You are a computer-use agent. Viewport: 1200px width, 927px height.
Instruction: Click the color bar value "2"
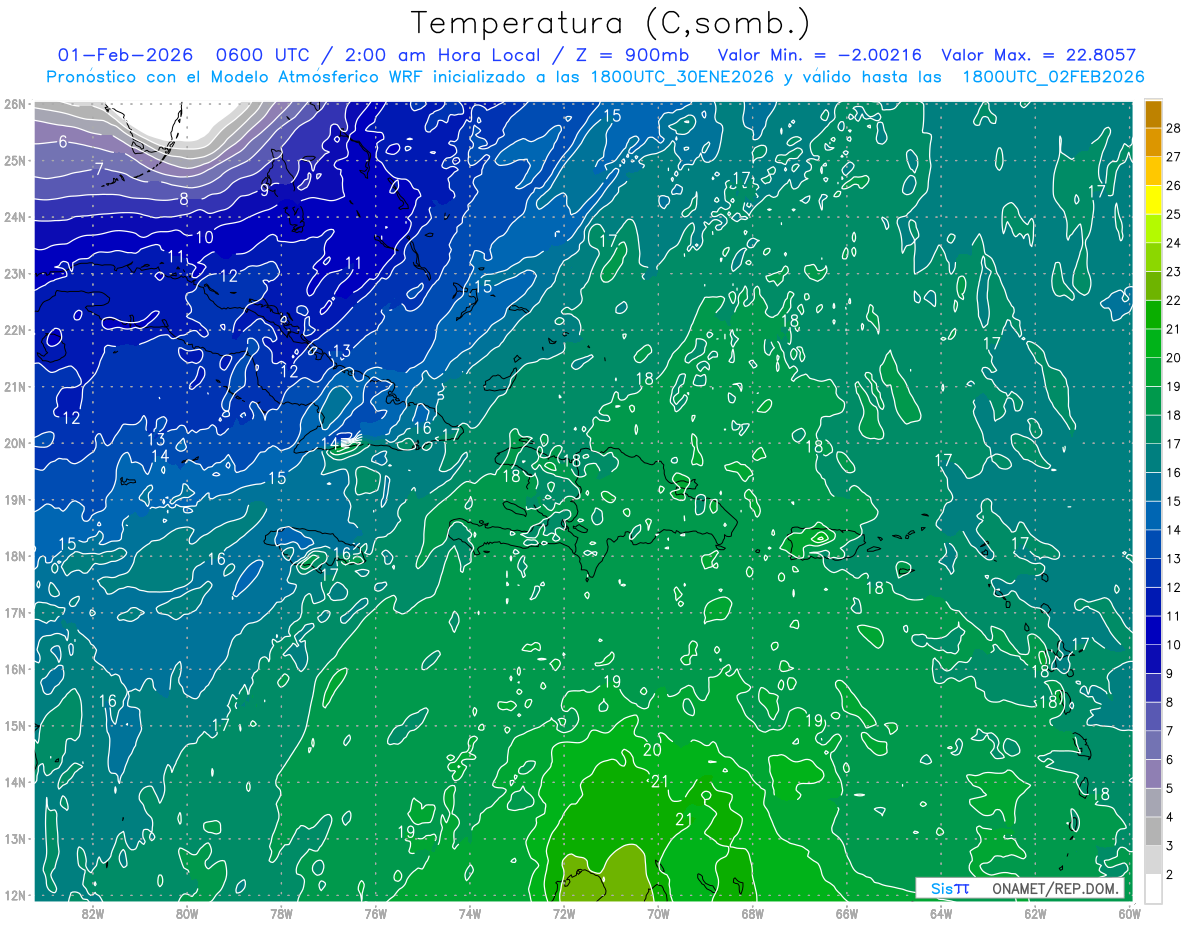click(1170, 875)
